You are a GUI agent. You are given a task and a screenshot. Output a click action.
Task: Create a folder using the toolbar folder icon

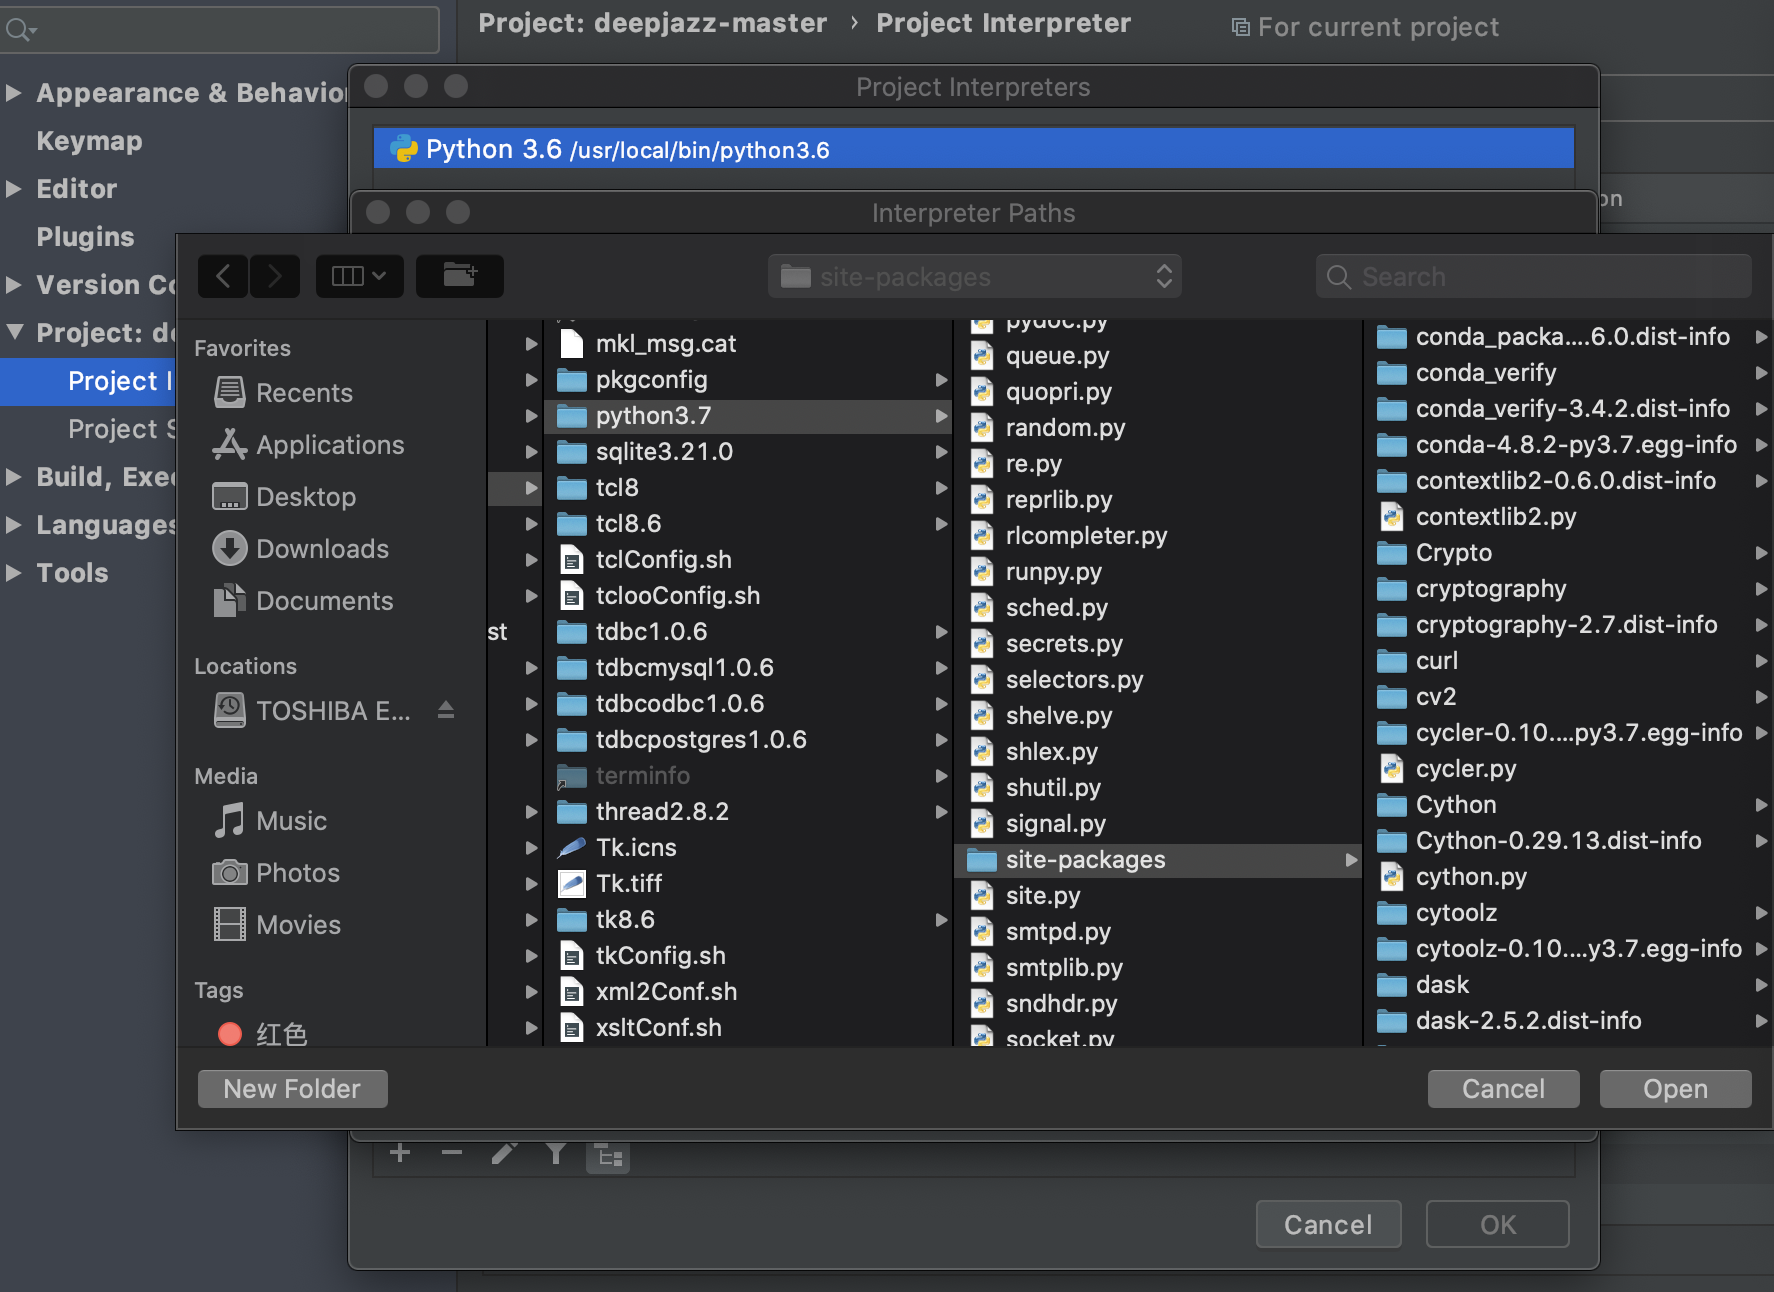point(459,276)
